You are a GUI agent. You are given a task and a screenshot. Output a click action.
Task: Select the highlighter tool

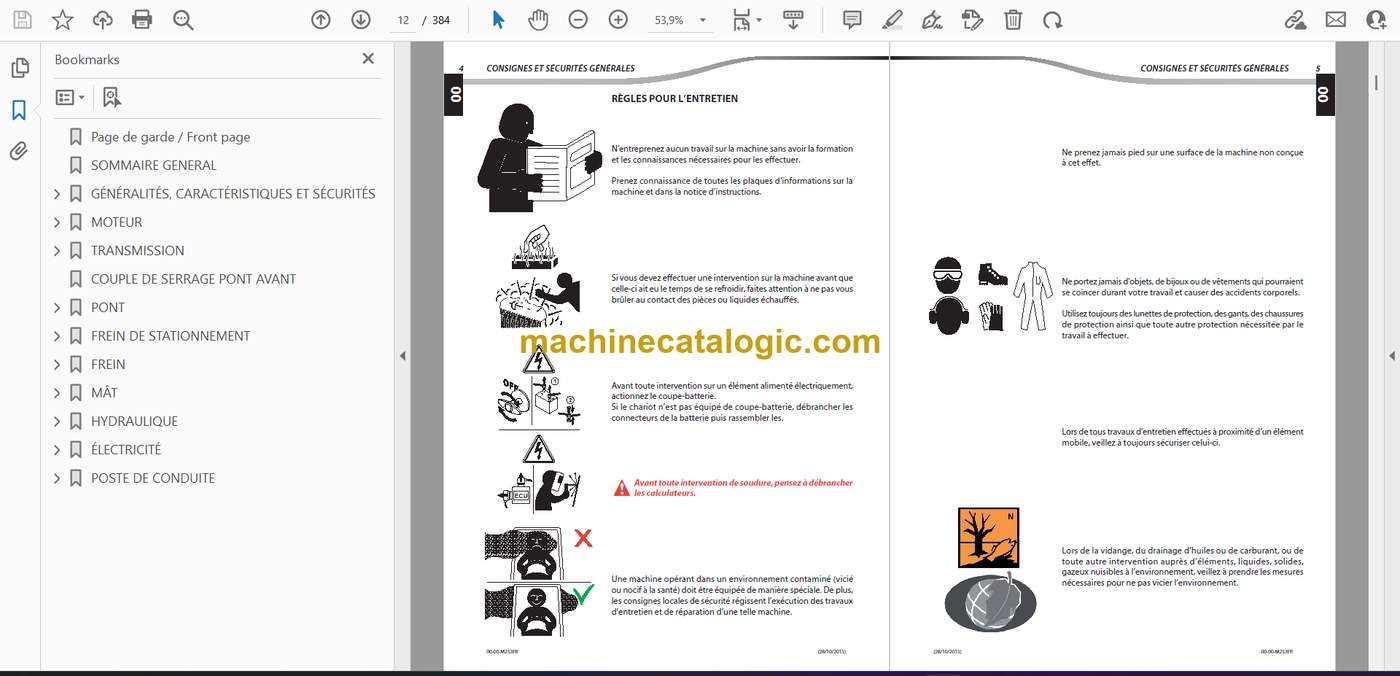pos(893,19)
